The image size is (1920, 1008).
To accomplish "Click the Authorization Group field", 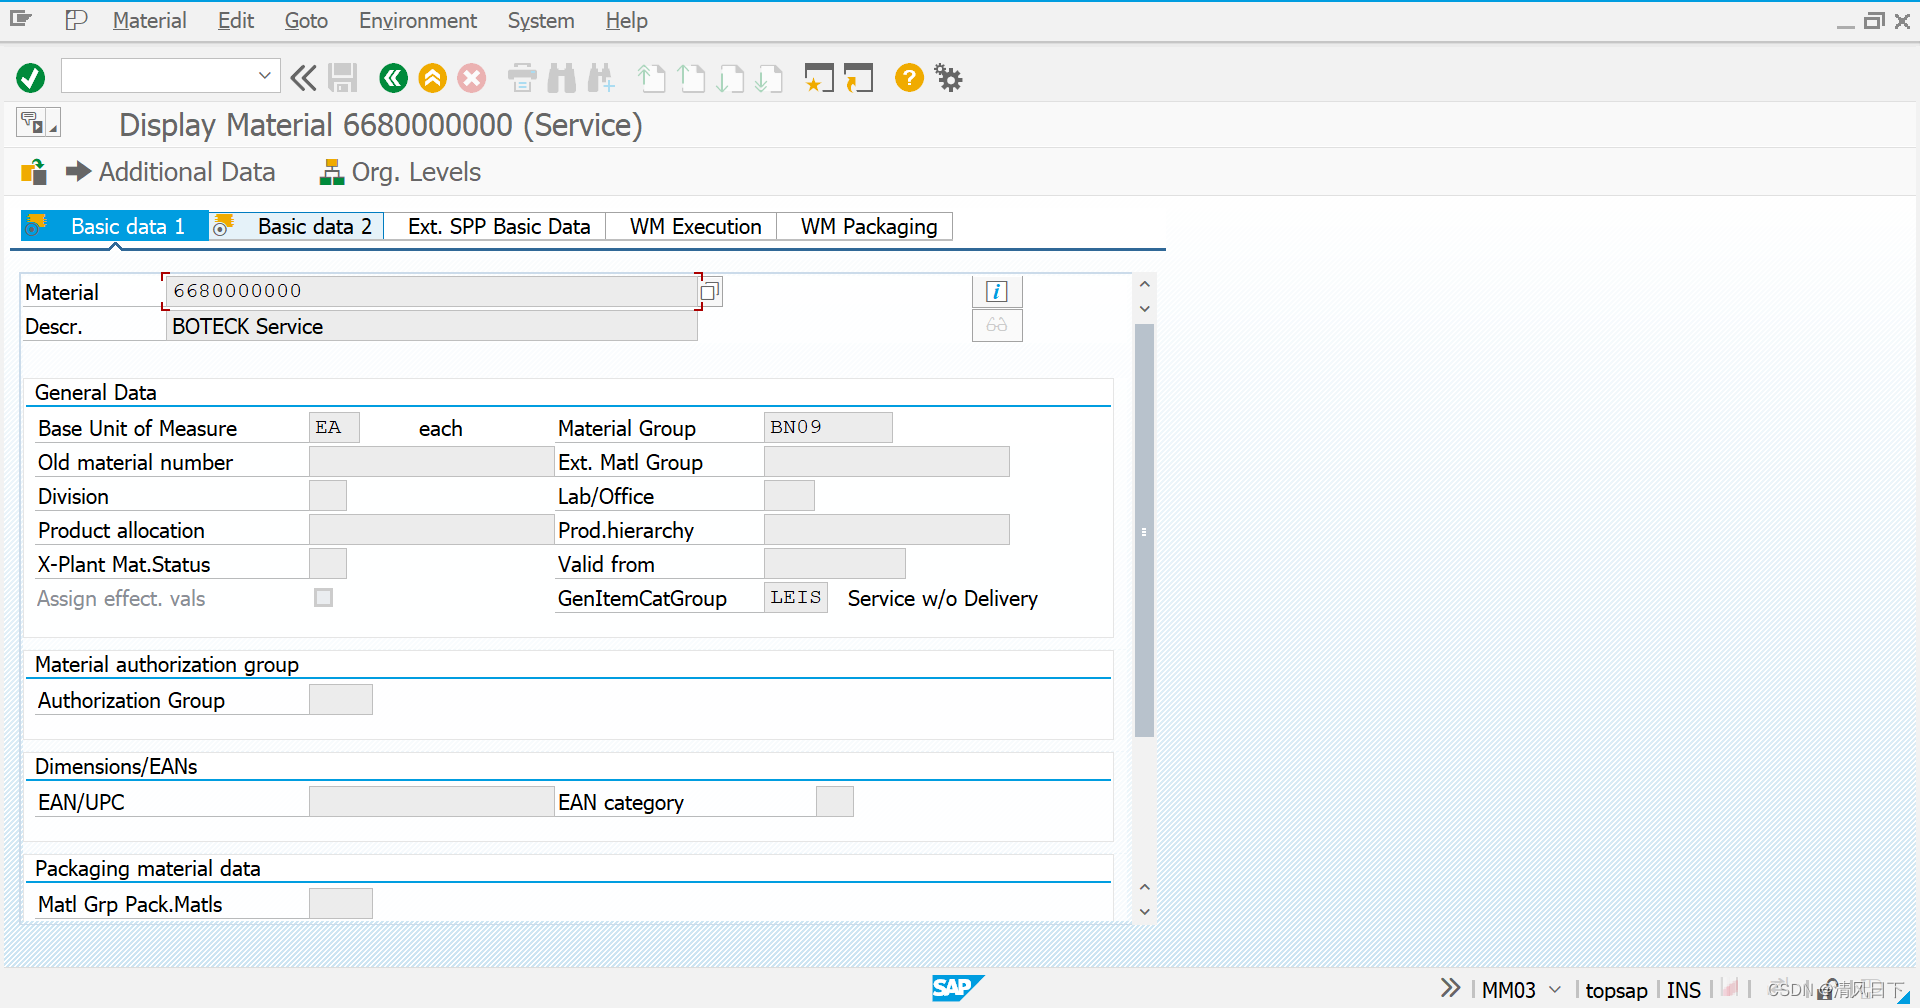I will [341, 699].
